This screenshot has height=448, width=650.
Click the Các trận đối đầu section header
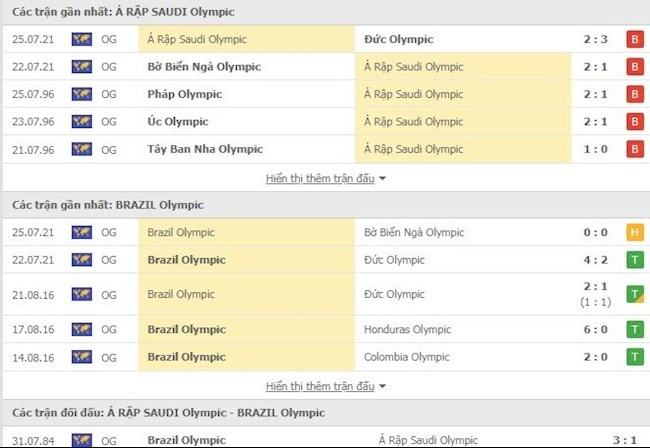pos(168,412)
